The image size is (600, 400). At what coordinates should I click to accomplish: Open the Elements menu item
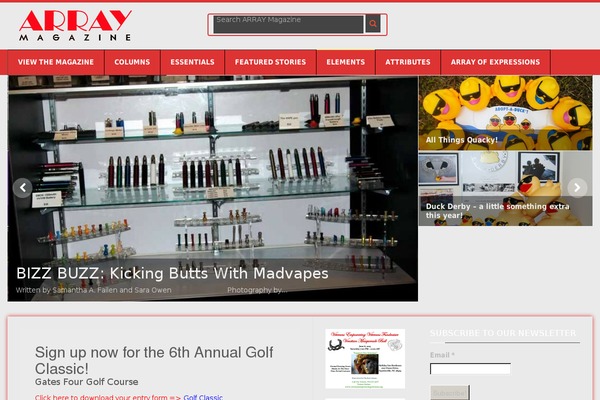coord(346,62)
